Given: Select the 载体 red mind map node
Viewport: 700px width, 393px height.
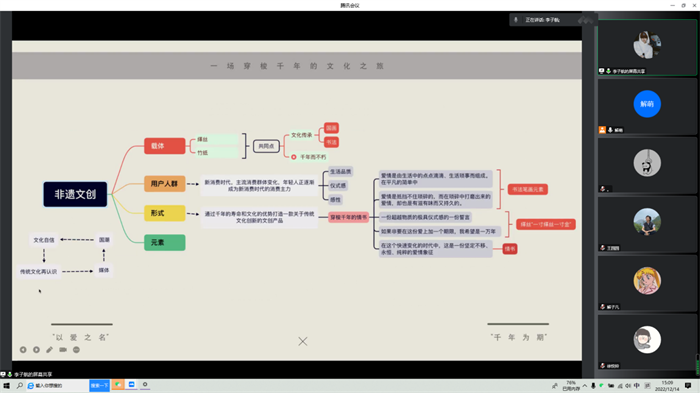Looking at the screenshot, I should point(164,146).
